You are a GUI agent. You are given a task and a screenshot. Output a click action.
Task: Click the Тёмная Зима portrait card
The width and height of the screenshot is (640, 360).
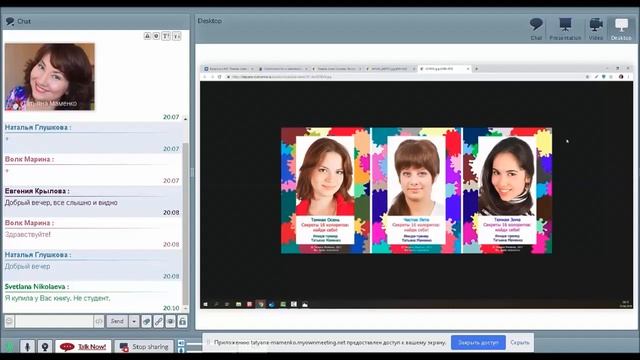point(507,190)
